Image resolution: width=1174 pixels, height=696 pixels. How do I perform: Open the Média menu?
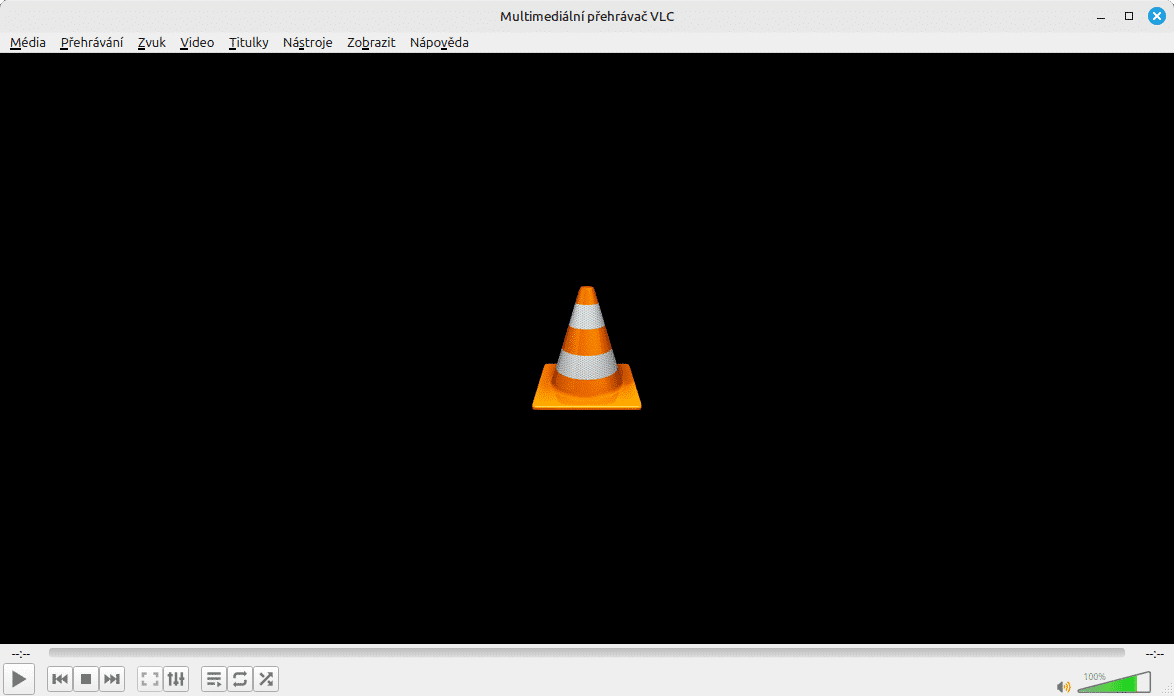pos(27,42)
